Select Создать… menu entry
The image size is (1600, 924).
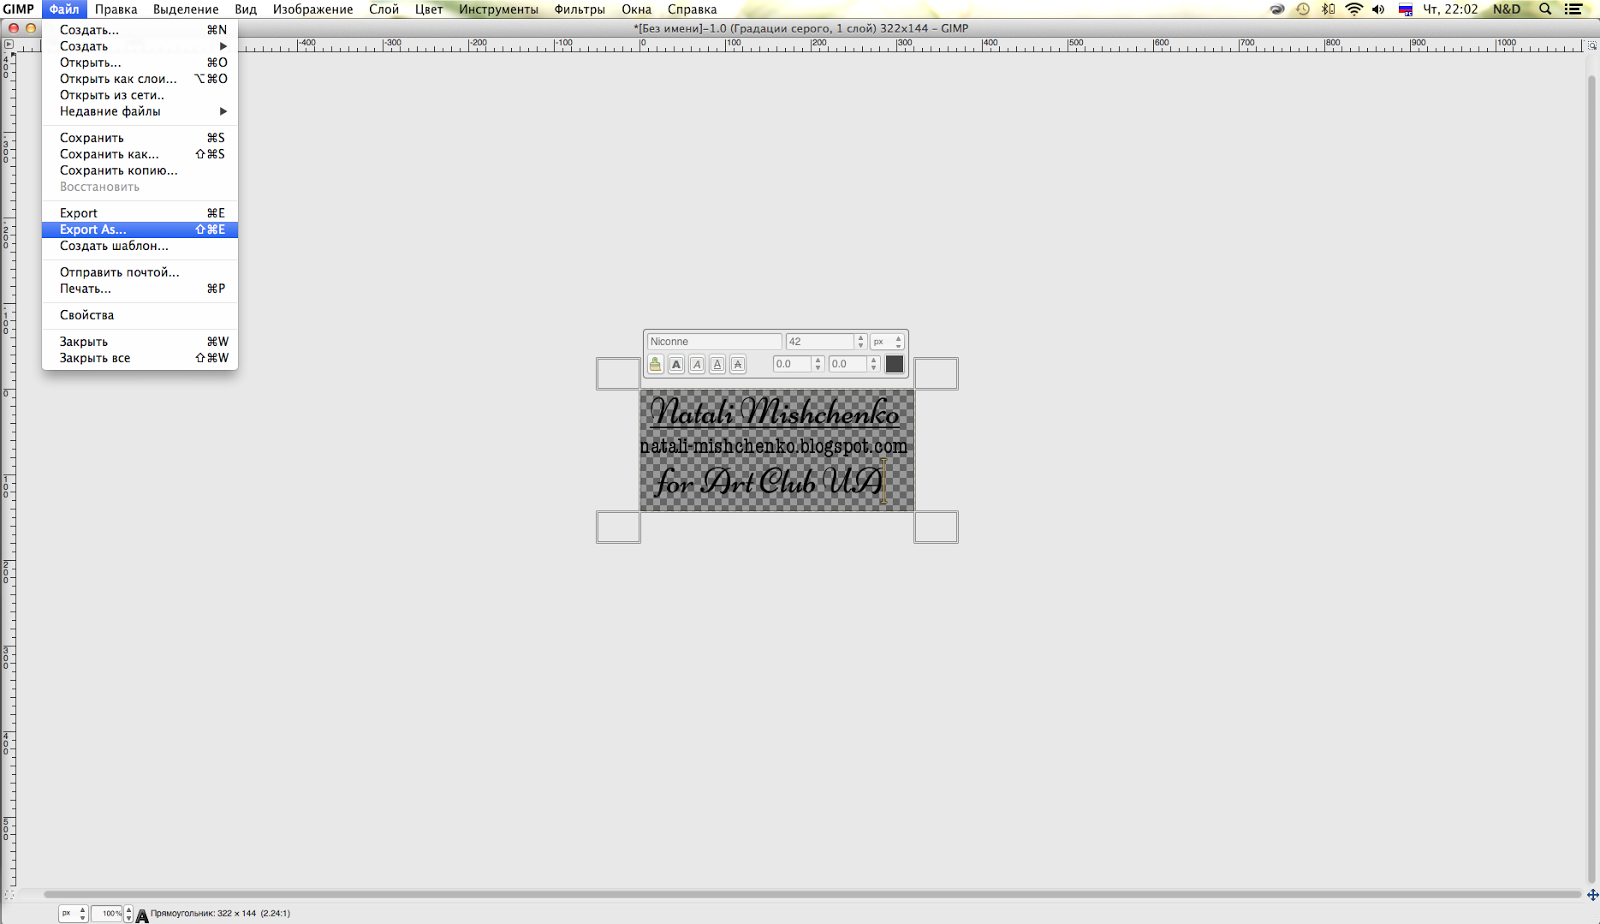click(x=140, y=30)
